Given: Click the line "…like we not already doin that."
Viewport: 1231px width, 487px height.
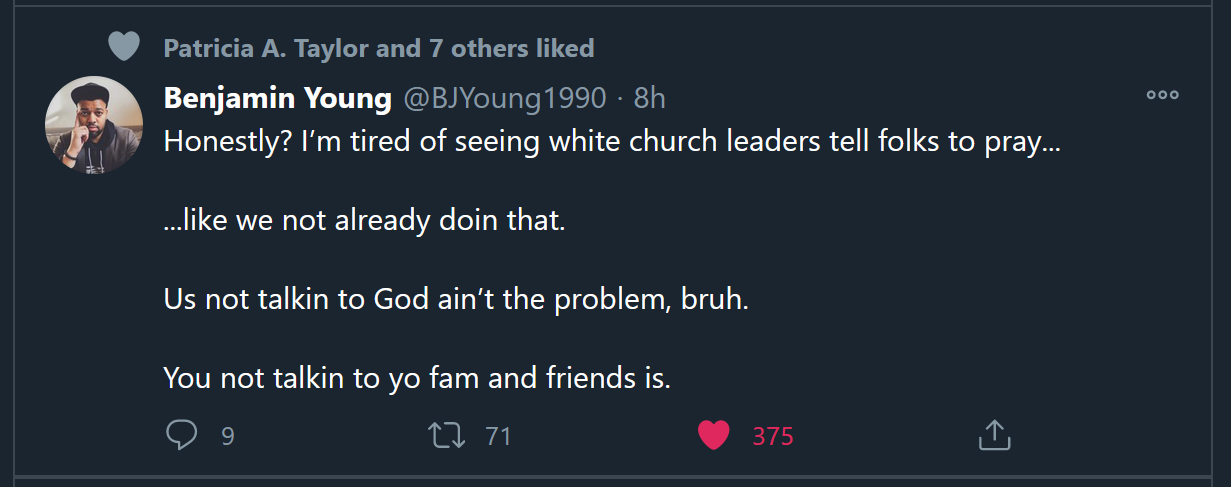Looking at the screenshot, I should (364, 220).
